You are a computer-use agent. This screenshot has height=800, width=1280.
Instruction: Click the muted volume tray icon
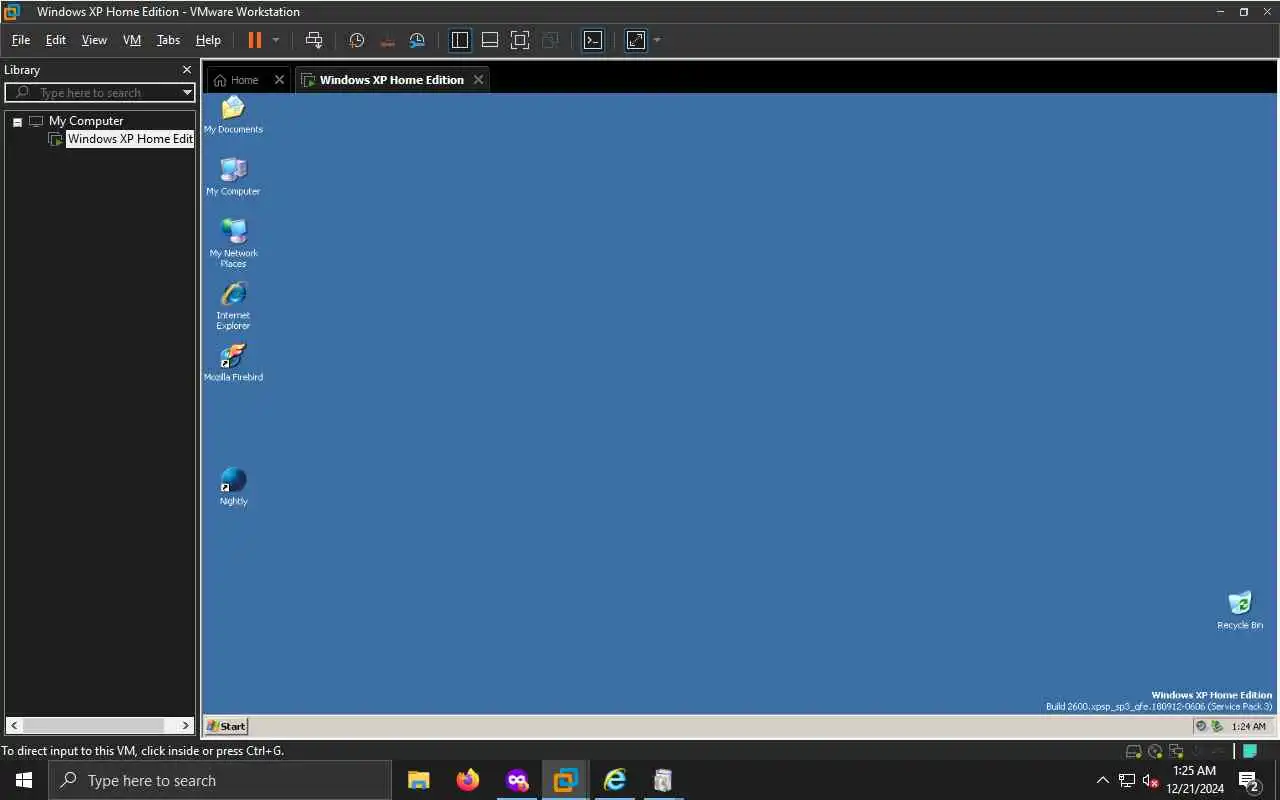point(1151,780)
